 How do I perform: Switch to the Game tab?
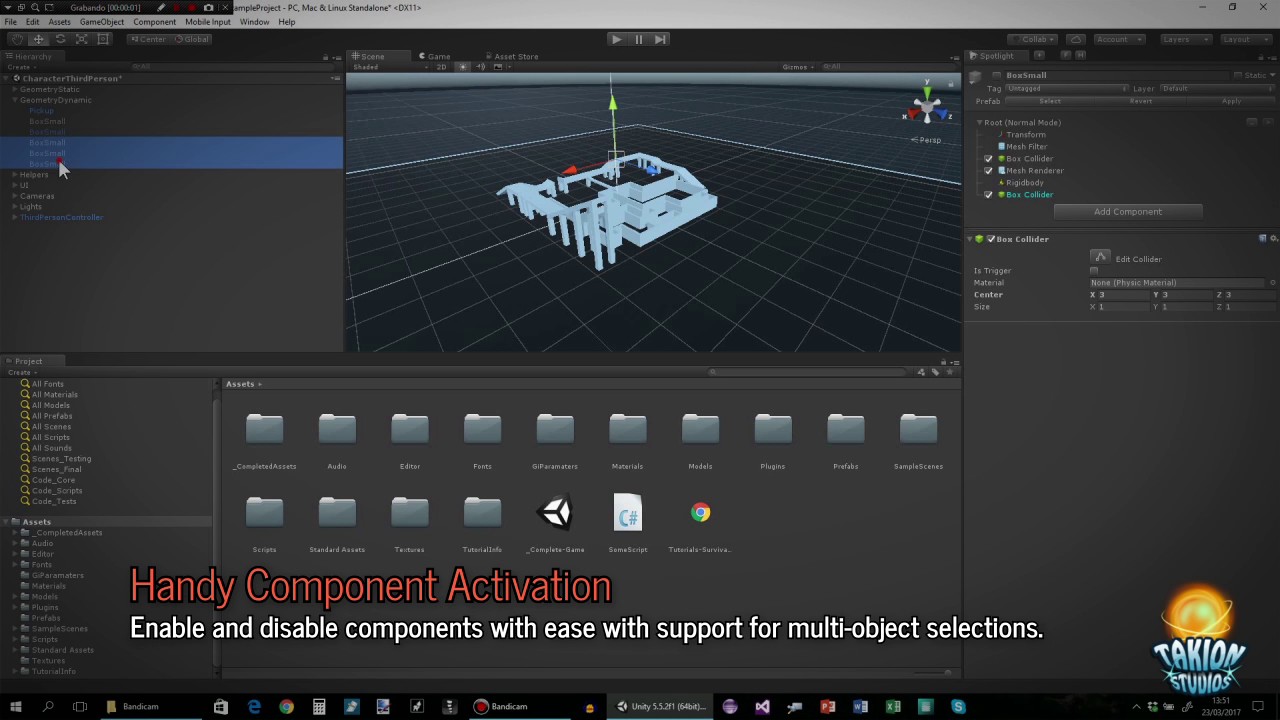point(433,56)
